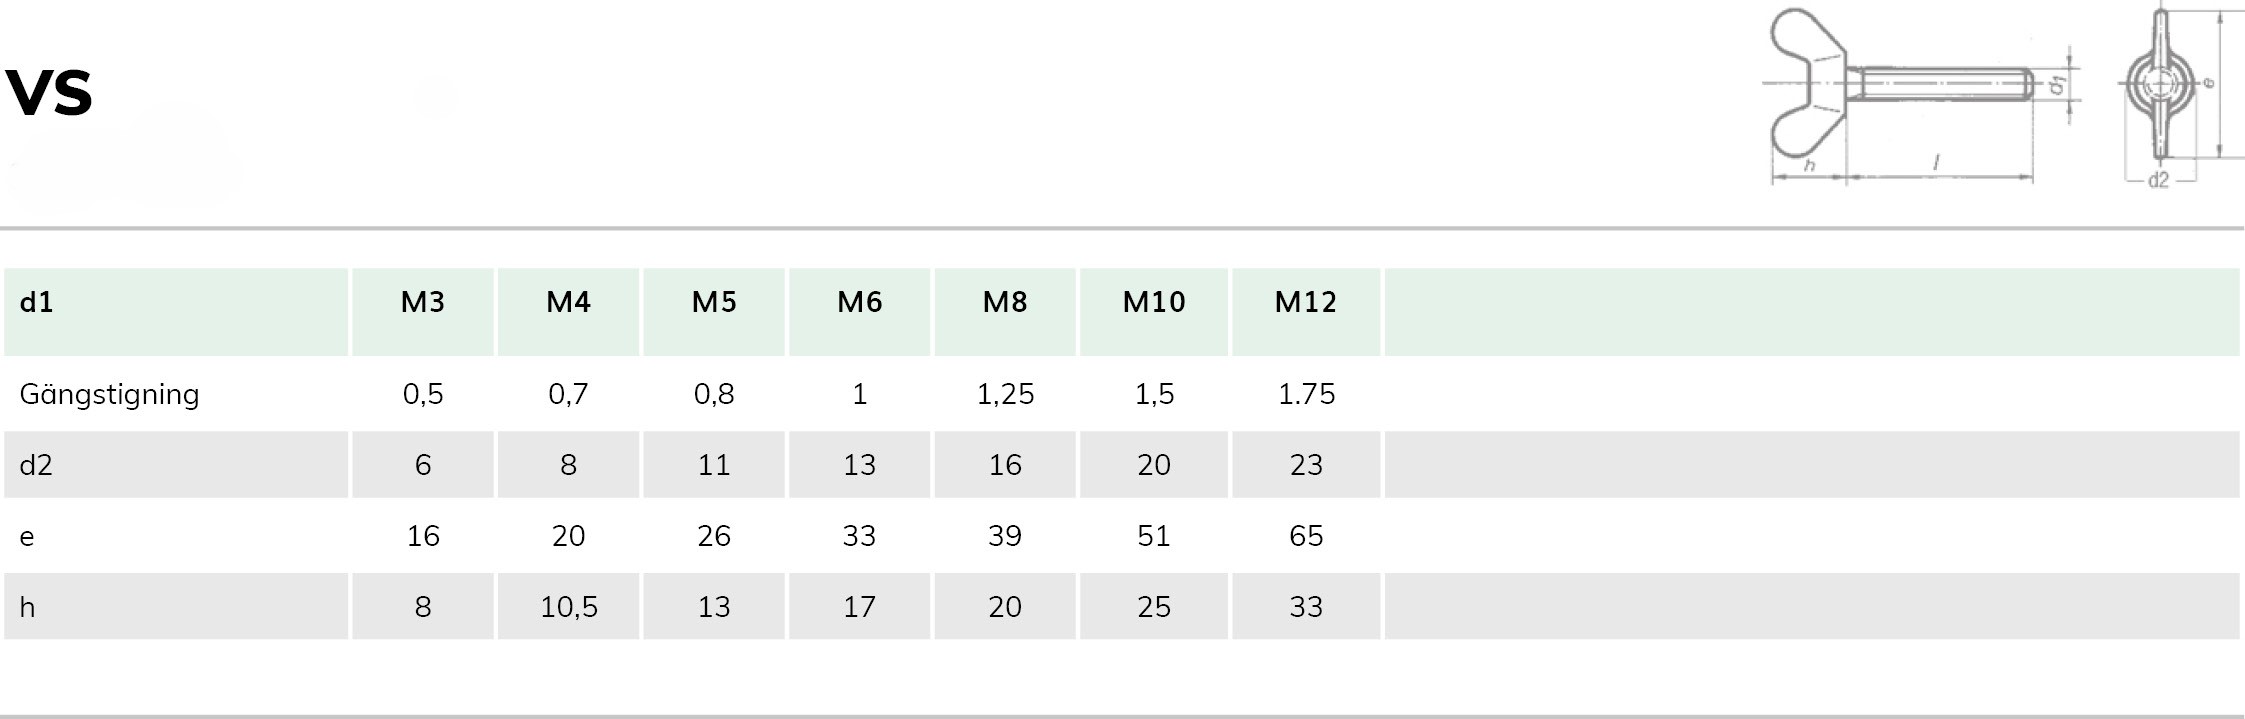This screenshot has height=719, width=2245.
Task: Click the 65 wing width value
Action: point(1306,536)
